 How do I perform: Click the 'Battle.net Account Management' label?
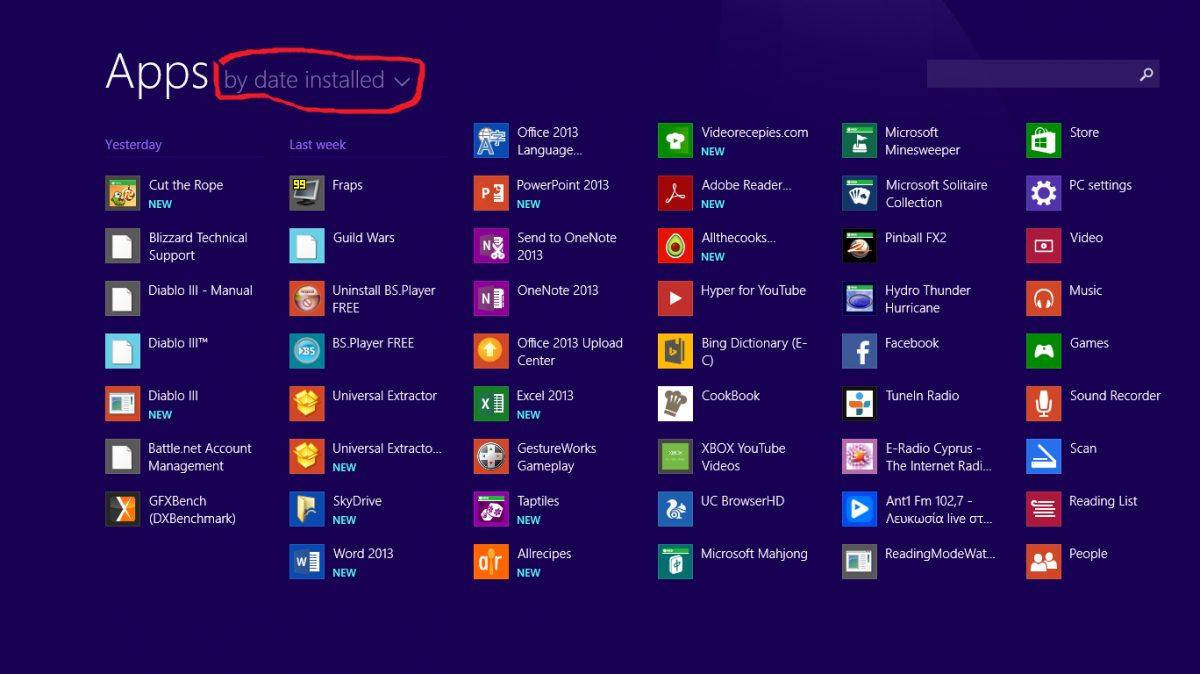coord(200,457)
